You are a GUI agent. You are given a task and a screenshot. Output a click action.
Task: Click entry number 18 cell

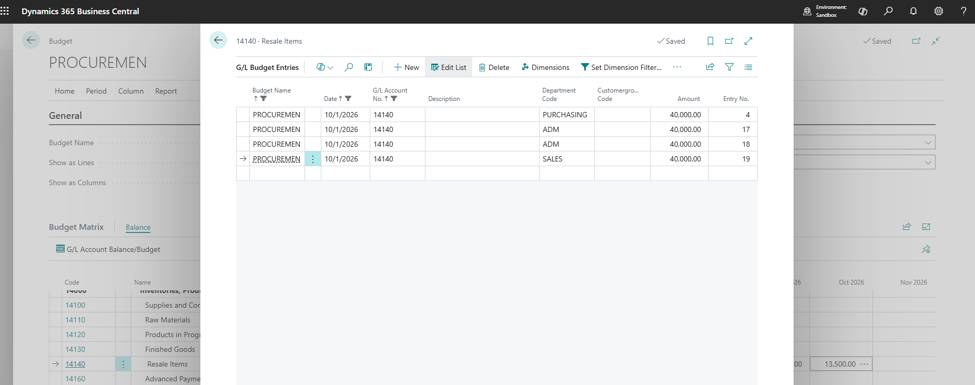[x=732, y=144]
